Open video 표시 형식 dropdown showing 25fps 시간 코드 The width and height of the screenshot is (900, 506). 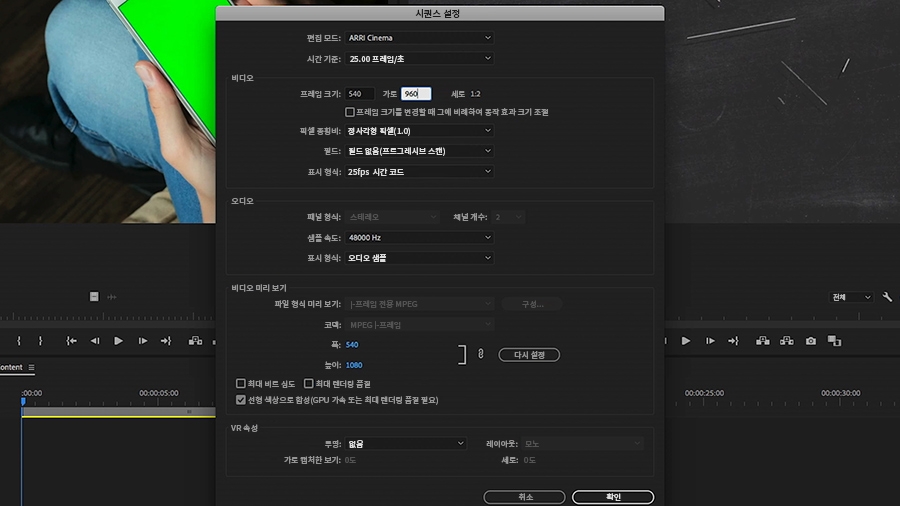(419, 172)
